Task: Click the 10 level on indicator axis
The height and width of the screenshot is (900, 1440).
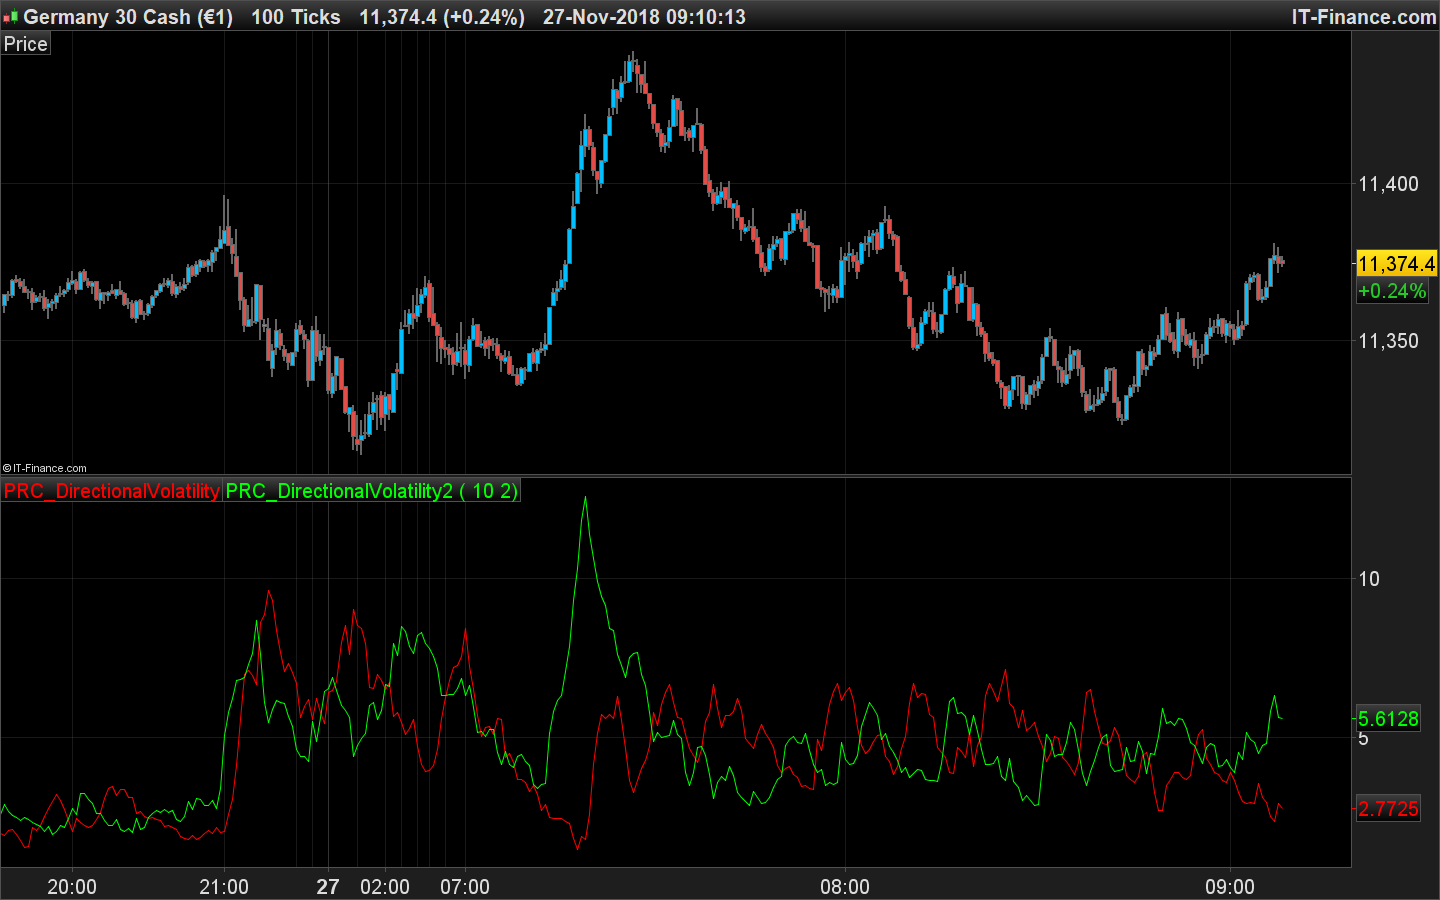Action: [x=1368, y=579]
